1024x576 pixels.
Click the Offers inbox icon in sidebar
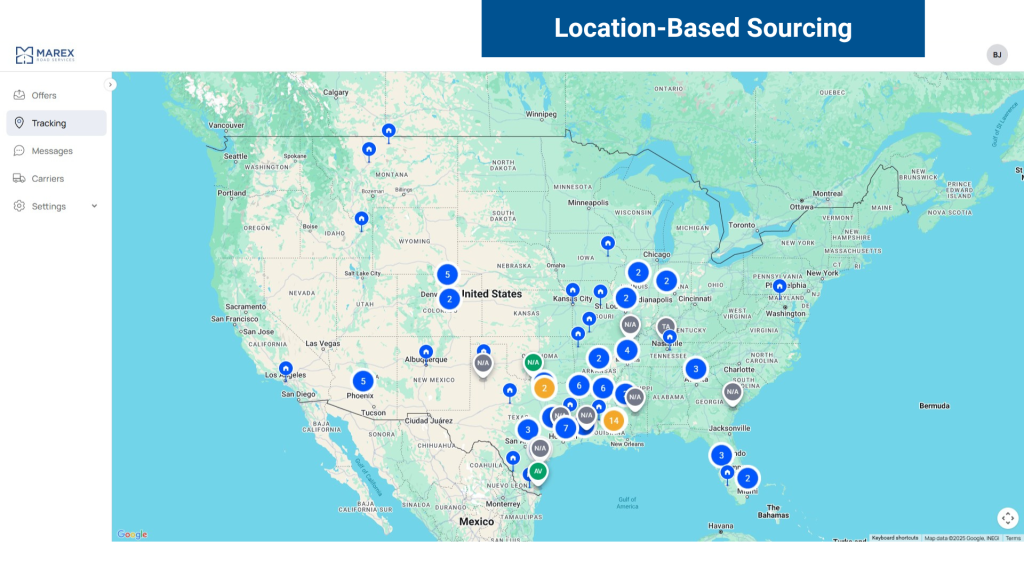tap(19, 95)
